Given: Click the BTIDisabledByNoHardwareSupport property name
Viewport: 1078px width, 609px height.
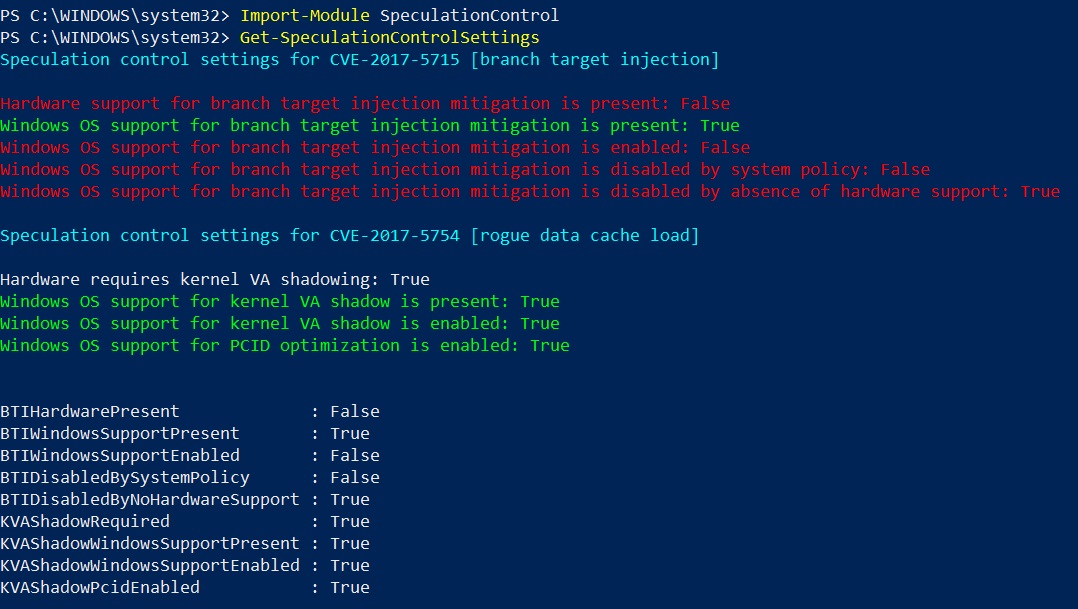Looking at the screenshot, I should pyautogui.click(x=150, y=500).
